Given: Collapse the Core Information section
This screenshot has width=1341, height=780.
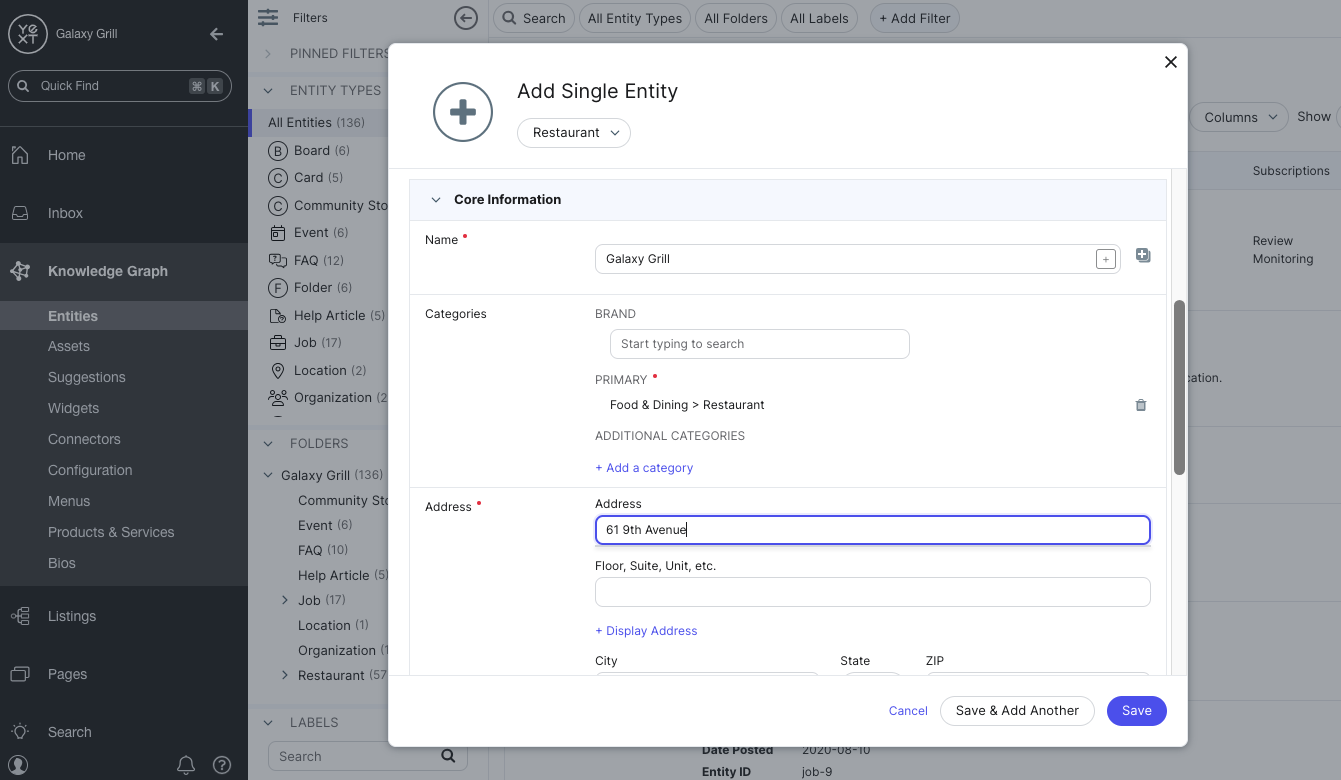Looking at the screenshot, I should pos(436,199).
